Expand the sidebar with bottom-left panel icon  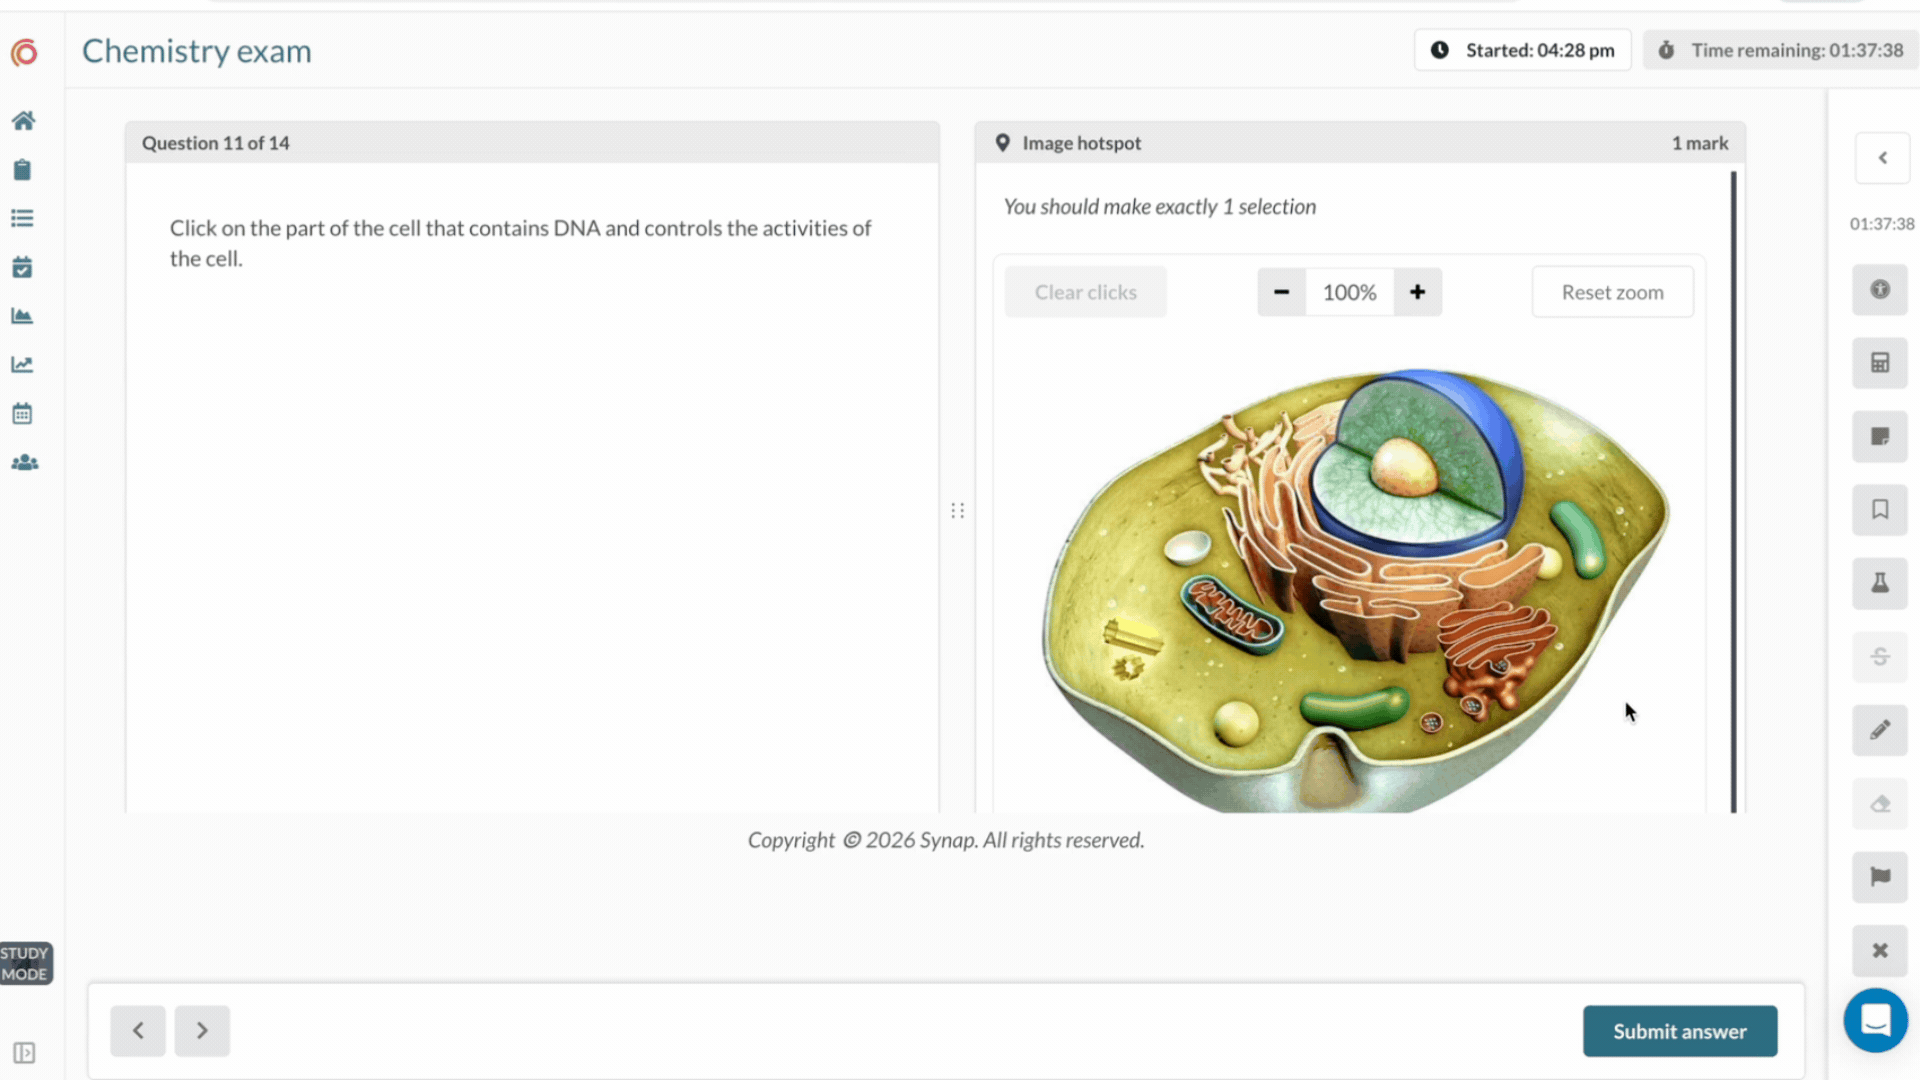point(24,1053)
